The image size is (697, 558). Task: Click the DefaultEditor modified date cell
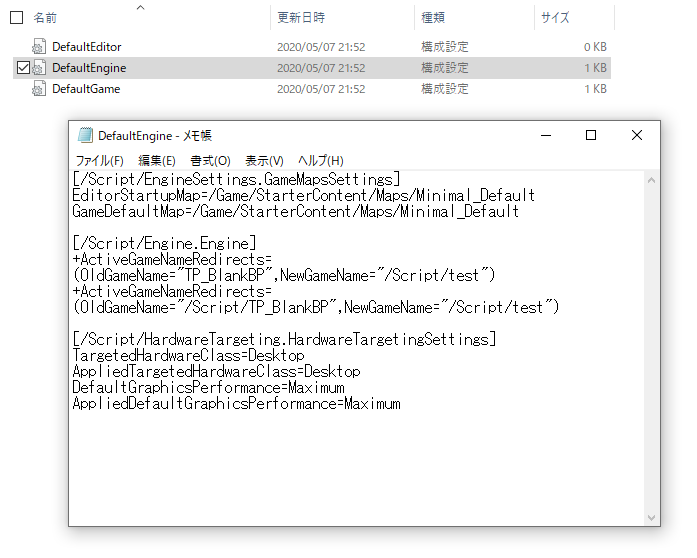click(x=321, y=47)
